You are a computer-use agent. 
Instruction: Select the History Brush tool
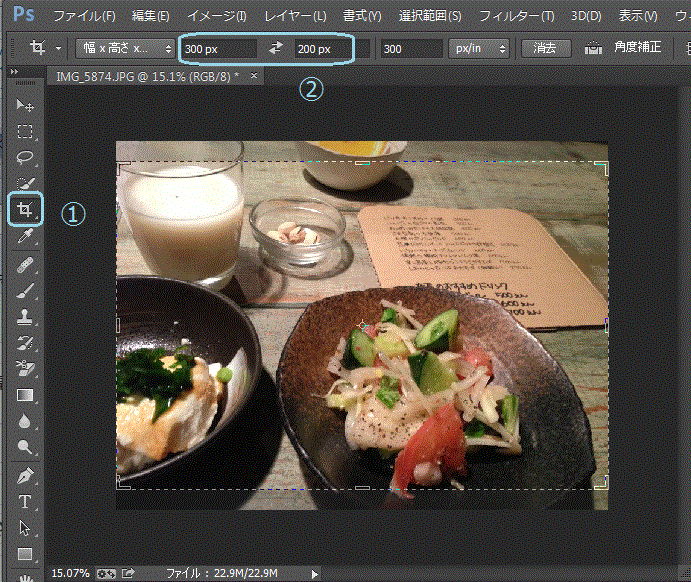tap(25, 342)
